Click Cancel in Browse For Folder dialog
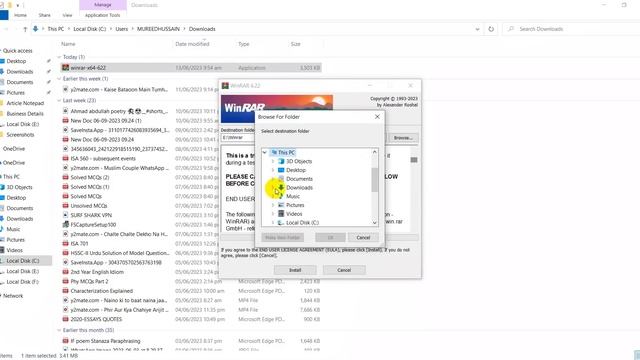640x360 pixels. pos(363,238)
